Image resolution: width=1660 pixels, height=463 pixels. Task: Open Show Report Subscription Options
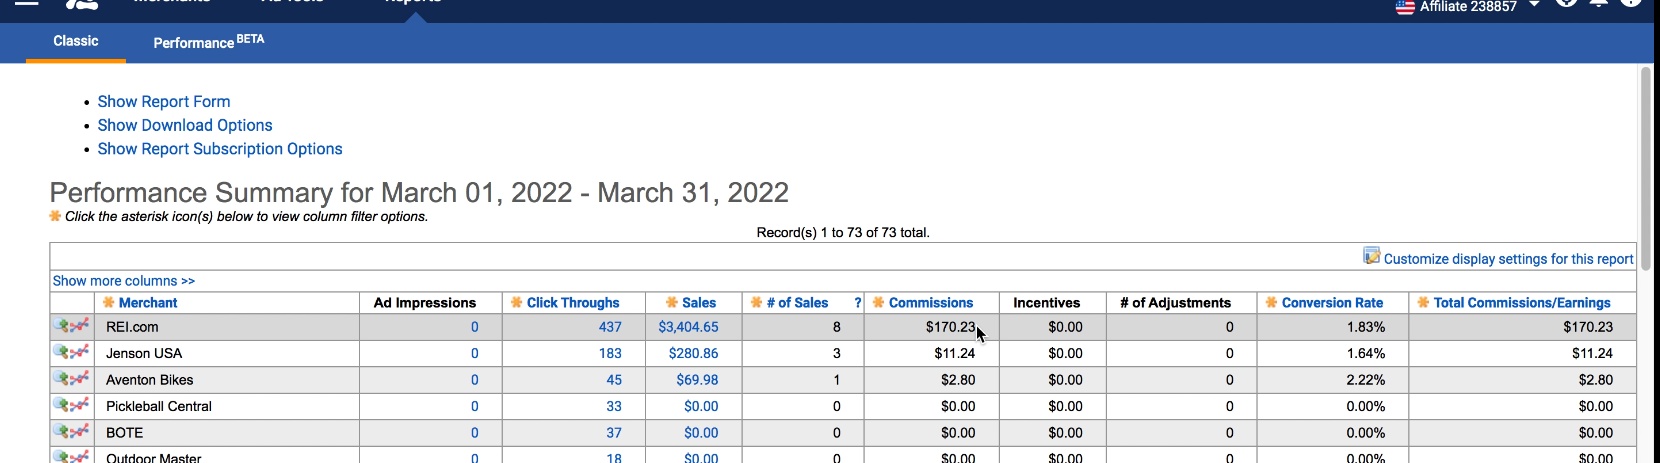click(x=220, y=149)
